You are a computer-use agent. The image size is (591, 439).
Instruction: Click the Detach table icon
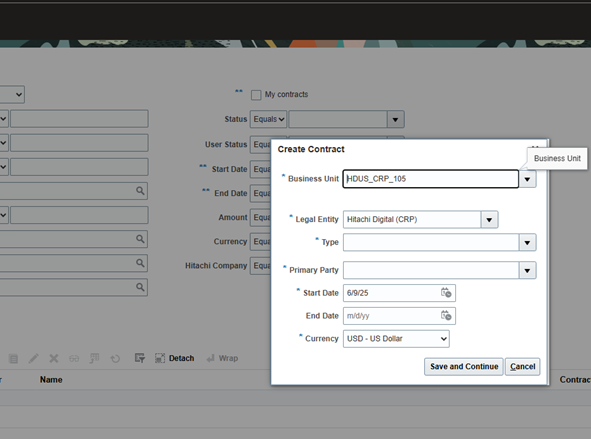click(160, 358)
